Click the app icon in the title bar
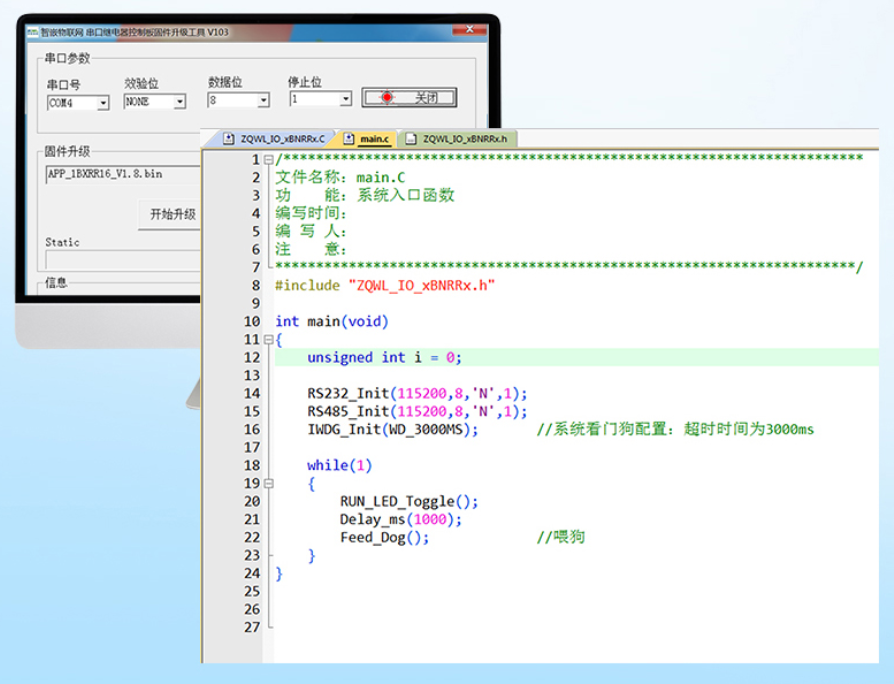The width and height of the screenshot is (894, 684). tap(32, 33)
